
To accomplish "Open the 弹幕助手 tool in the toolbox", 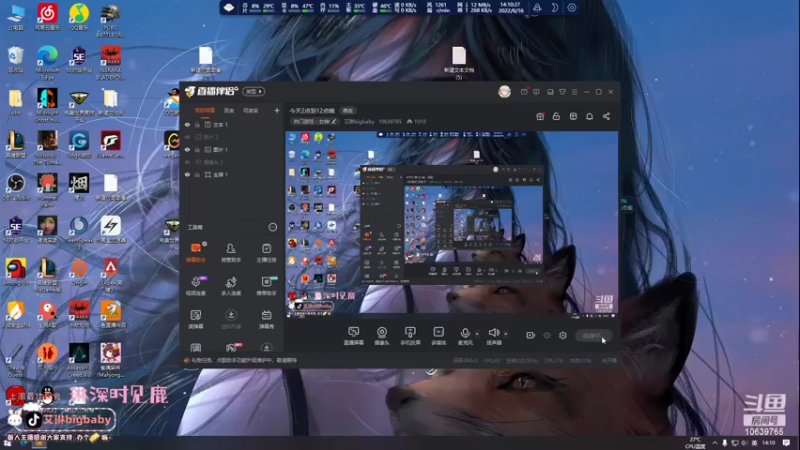I will coord(196,252).
